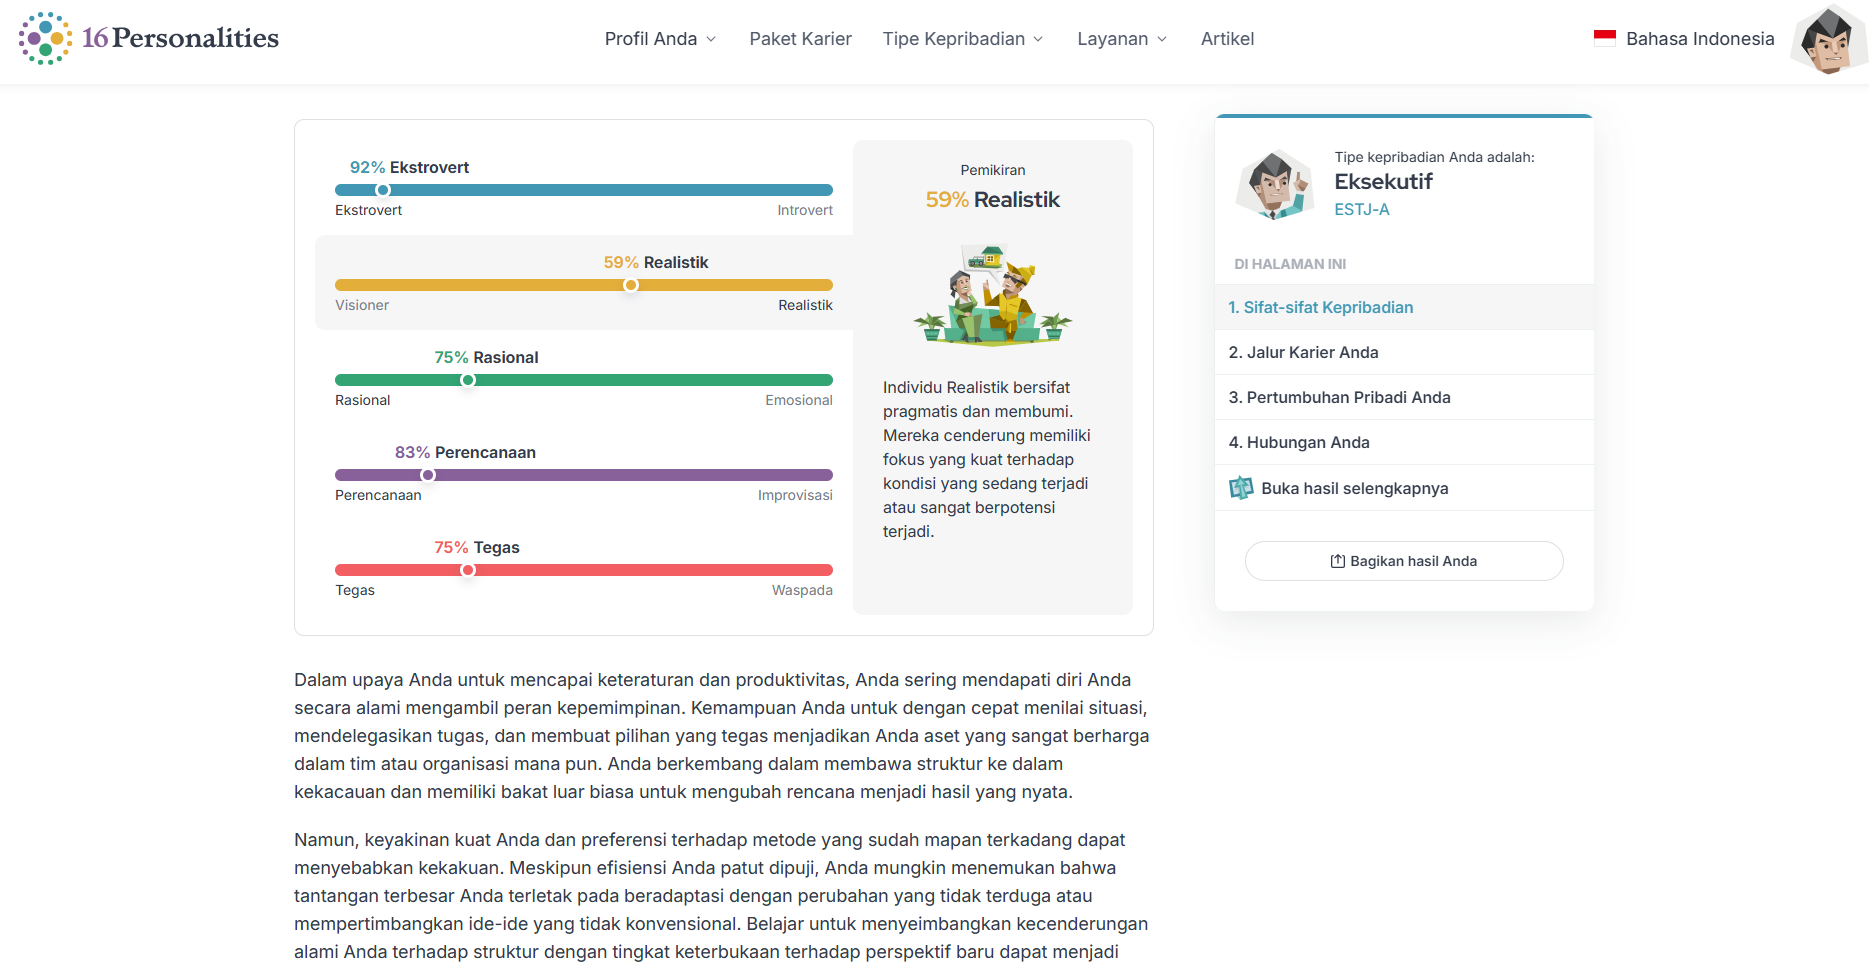
Task: Open the Paket Karier page
Action: pos(800,39)
